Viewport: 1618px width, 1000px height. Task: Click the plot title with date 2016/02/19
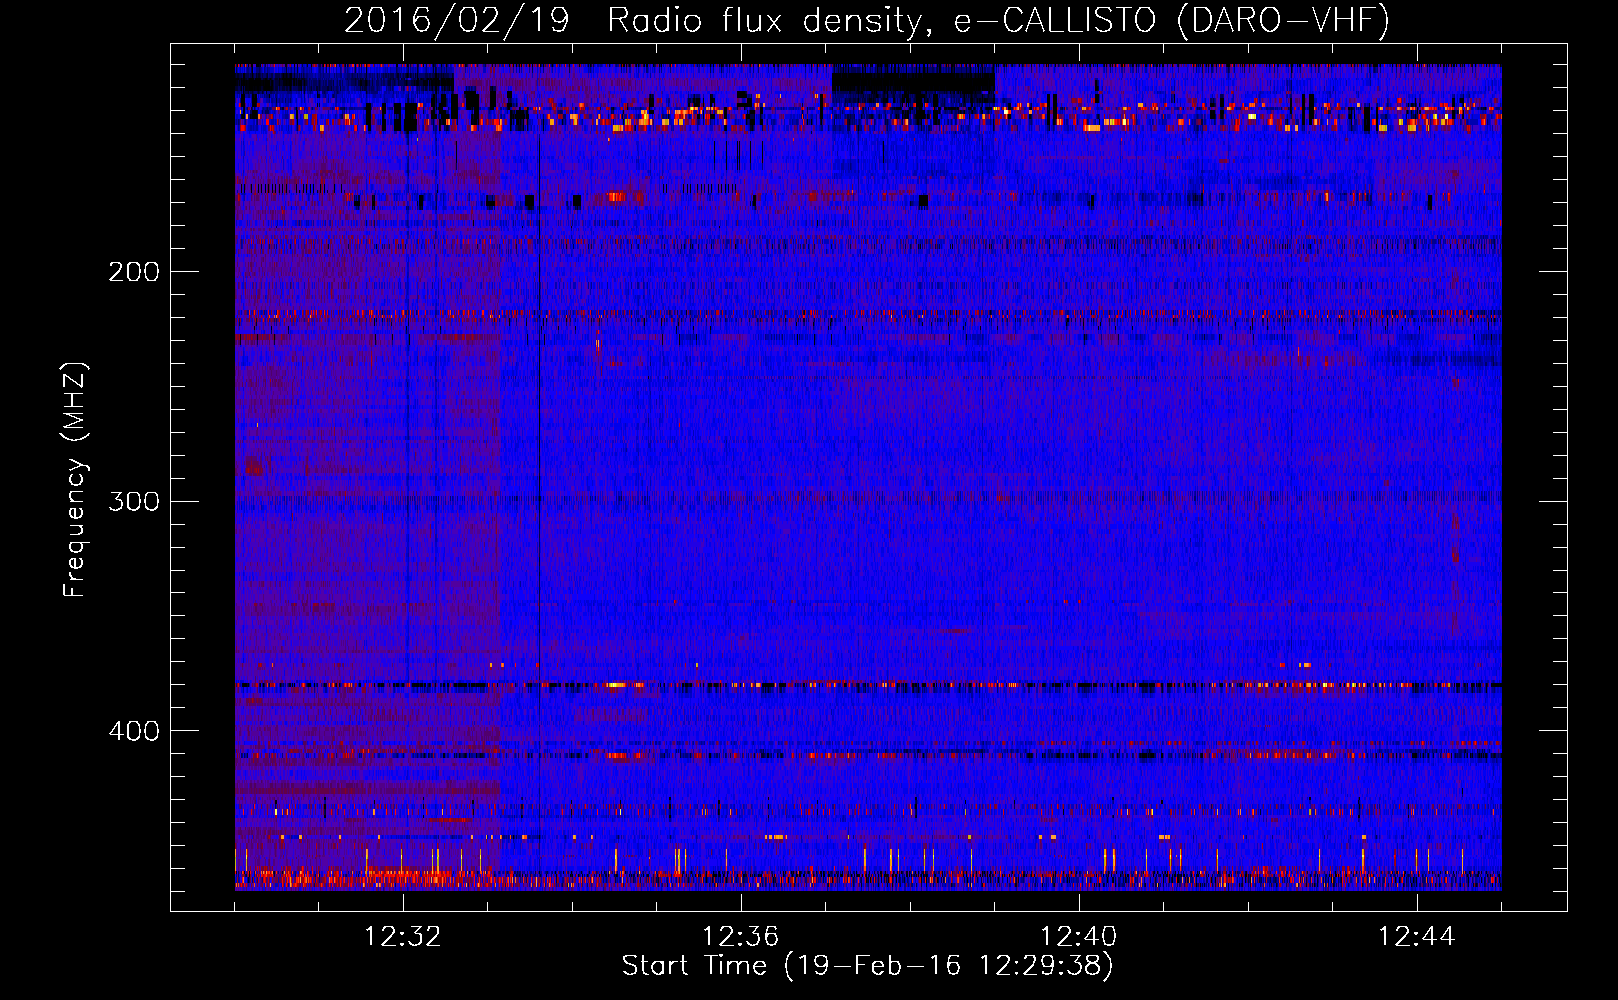867,20
